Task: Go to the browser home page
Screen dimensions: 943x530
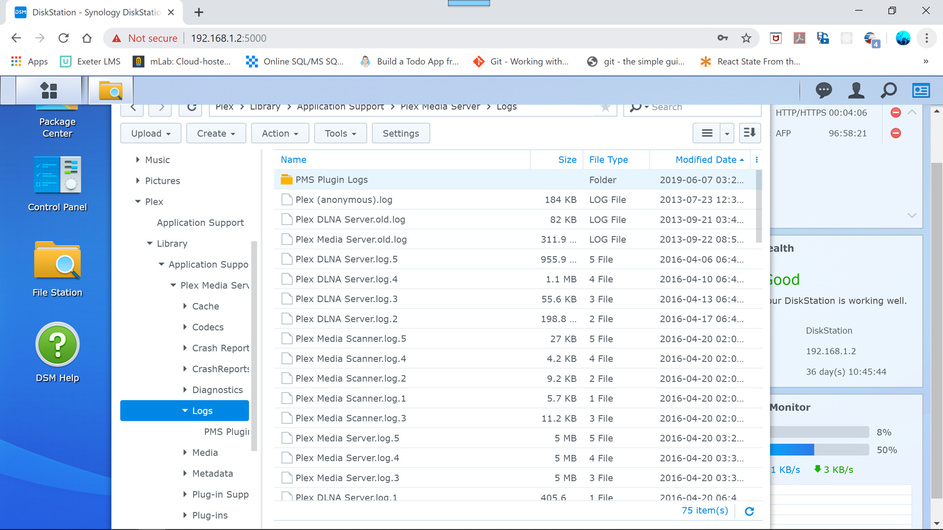Action: pos(87,38)
